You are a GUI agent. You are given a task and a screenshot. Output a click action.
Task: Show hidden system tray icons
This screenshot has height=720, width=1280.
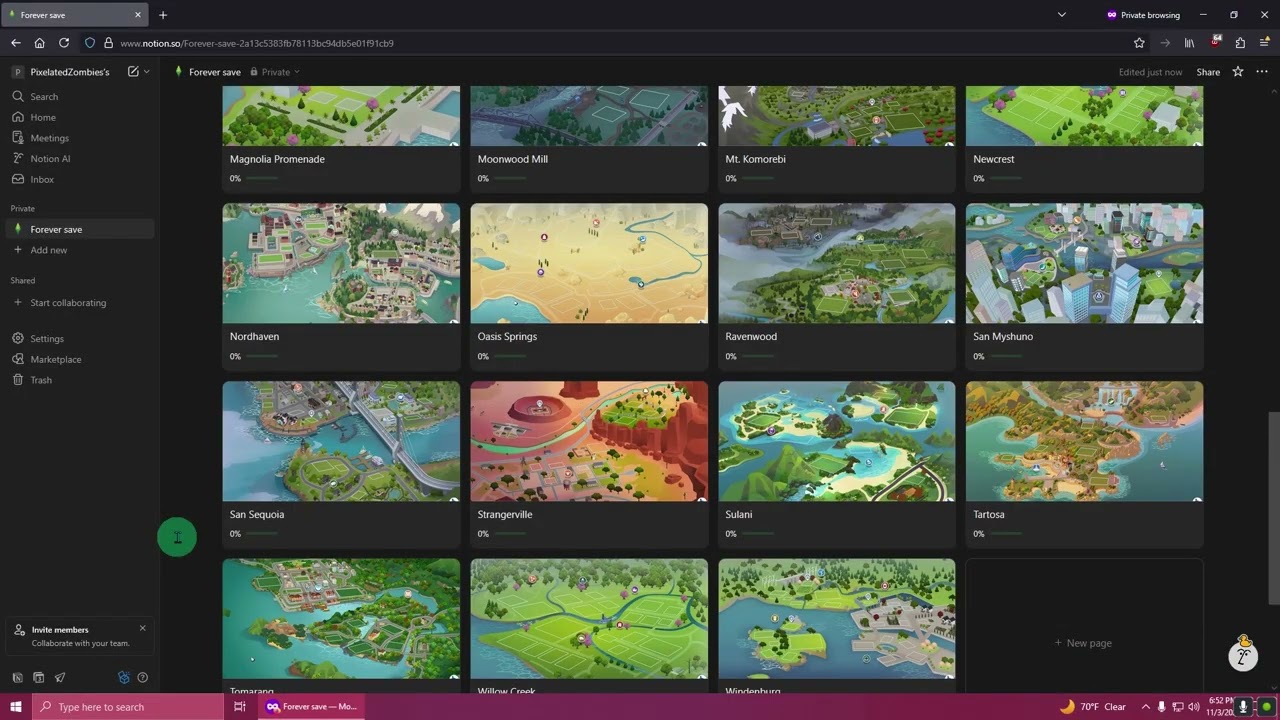tap(1146, 707)
